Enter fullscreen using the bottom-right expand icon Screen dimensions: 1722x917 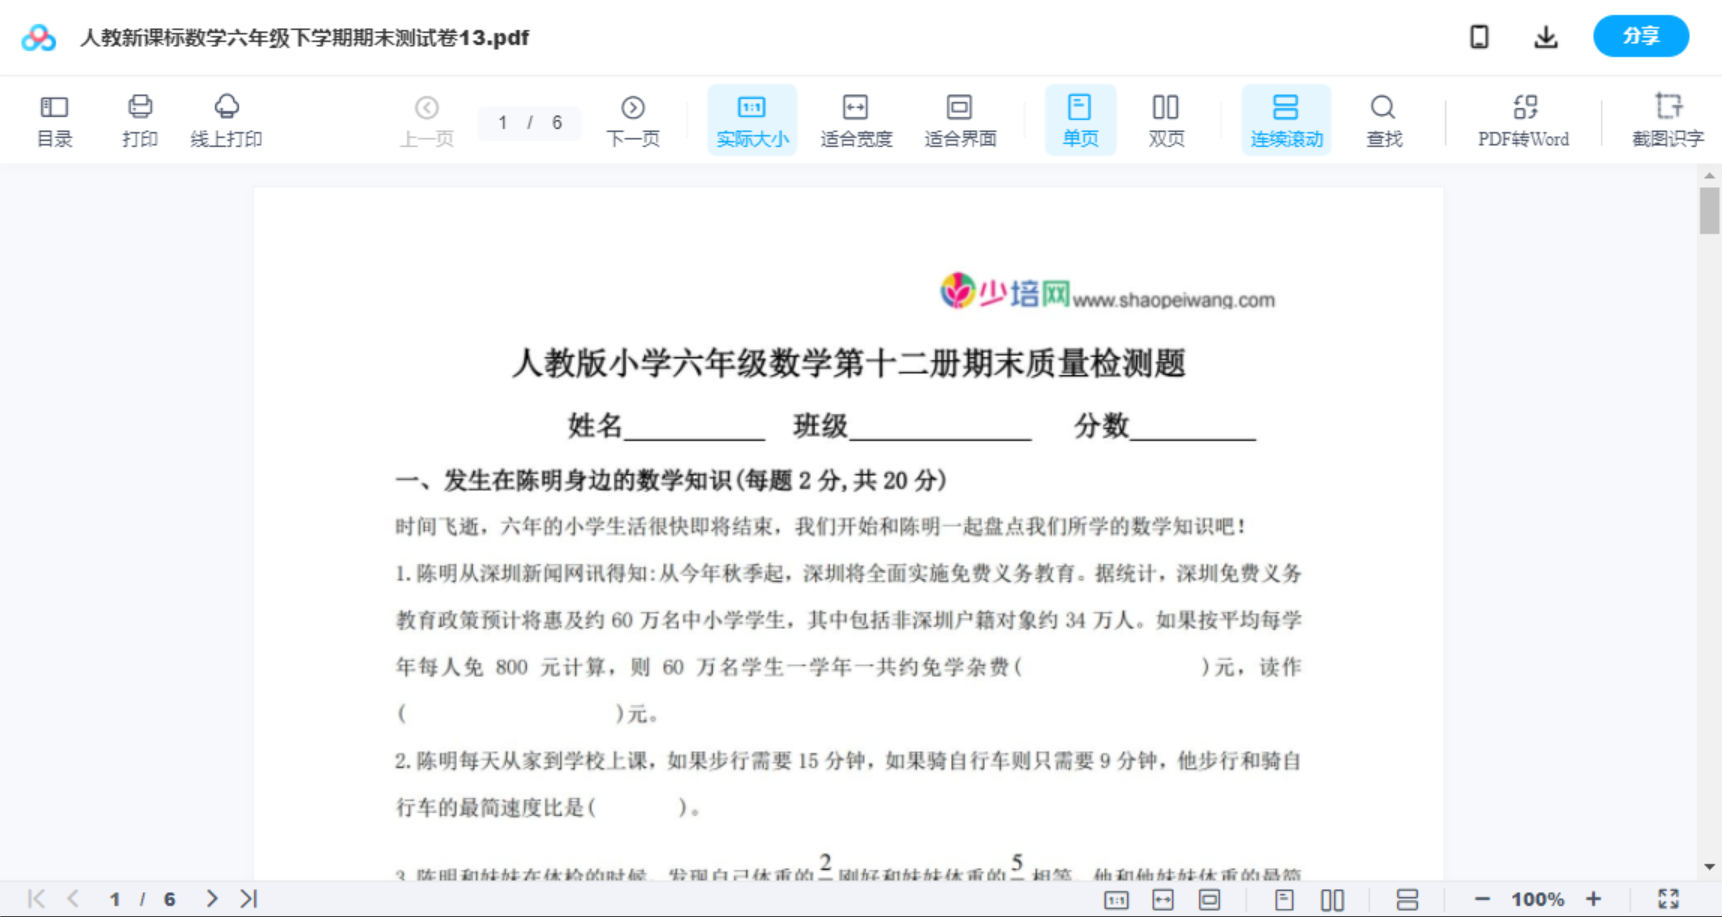1666,897
